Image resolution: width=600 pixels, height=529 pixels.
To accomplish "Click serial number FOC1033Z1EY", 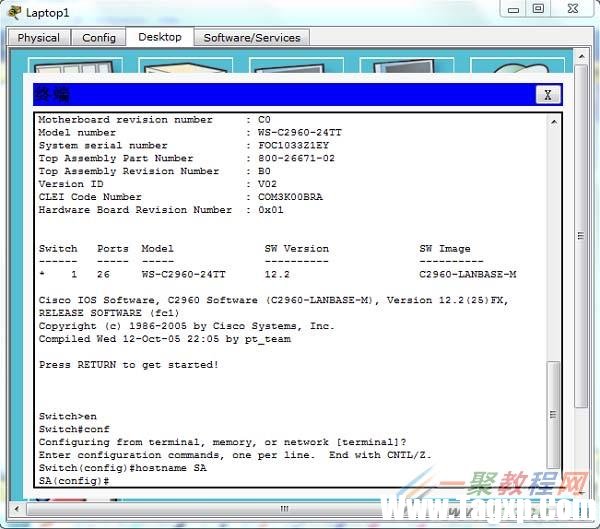I will (x=293, y=145).
